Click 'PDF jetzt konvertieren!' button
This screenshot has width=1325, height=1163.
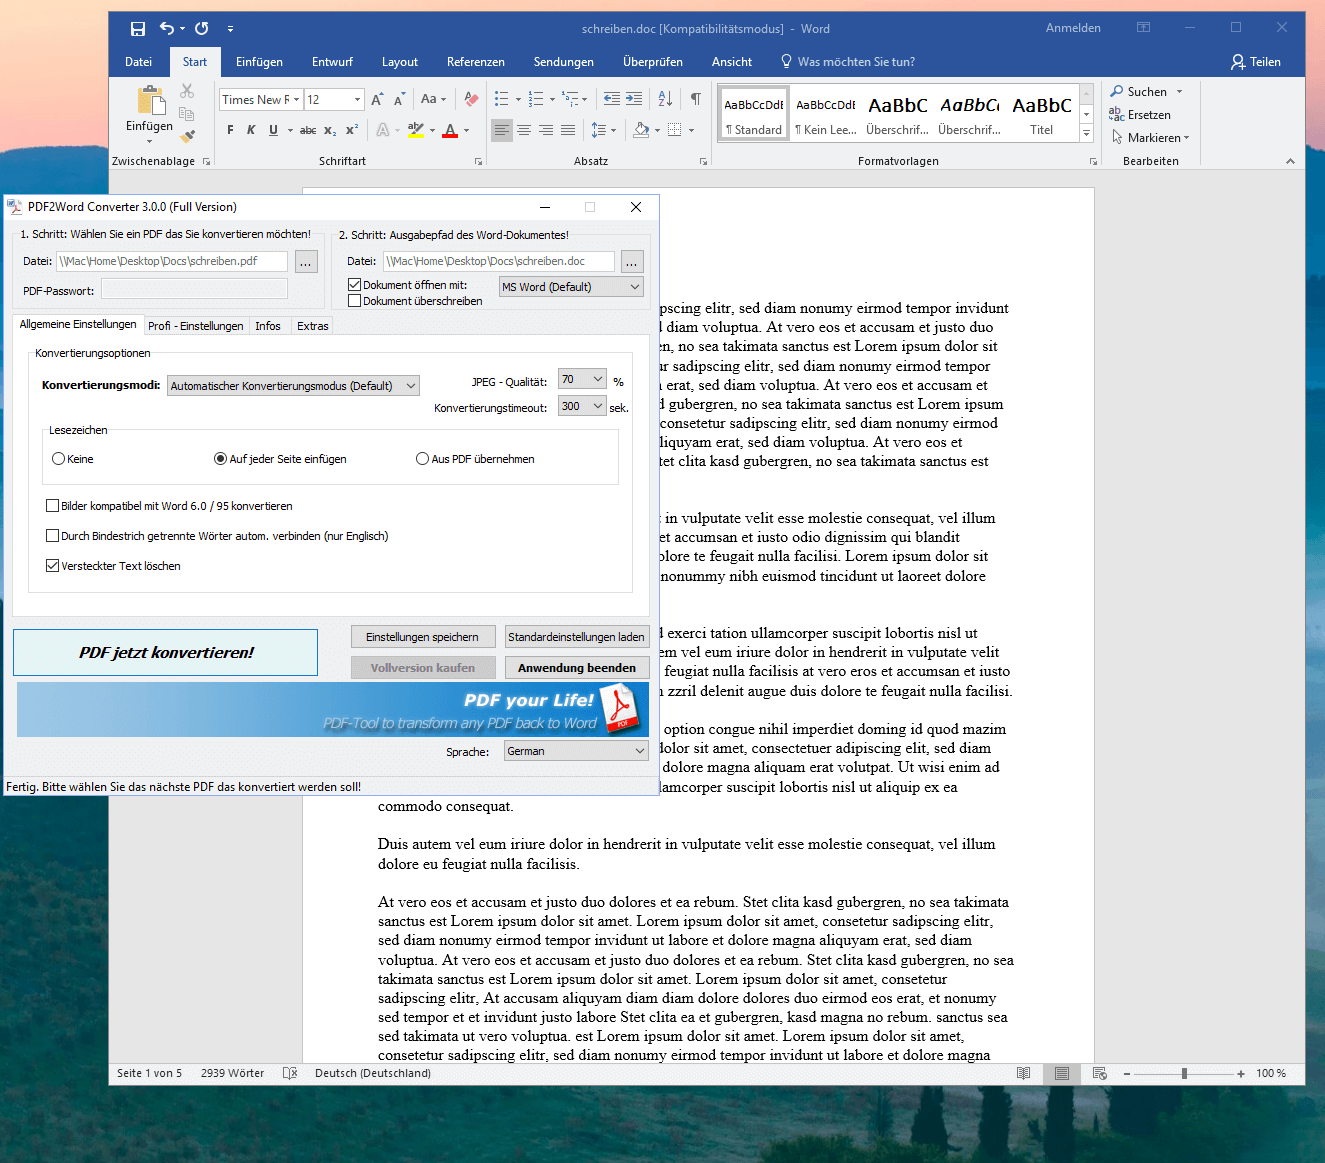166,652
